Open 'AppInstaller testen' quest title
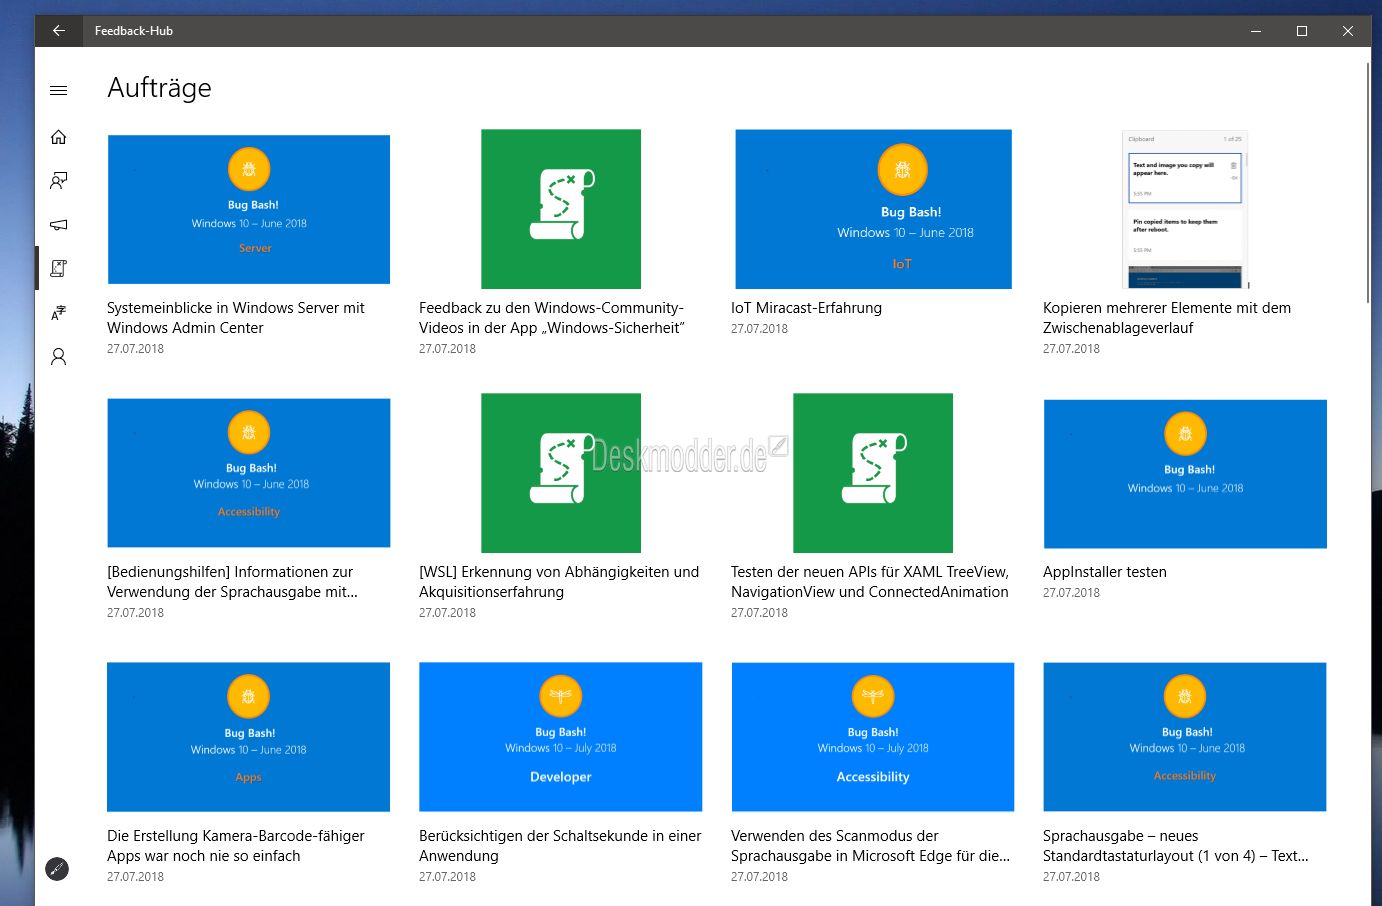The width and height of the screenshot is (1382, 906). click(x=1105, y=572)
